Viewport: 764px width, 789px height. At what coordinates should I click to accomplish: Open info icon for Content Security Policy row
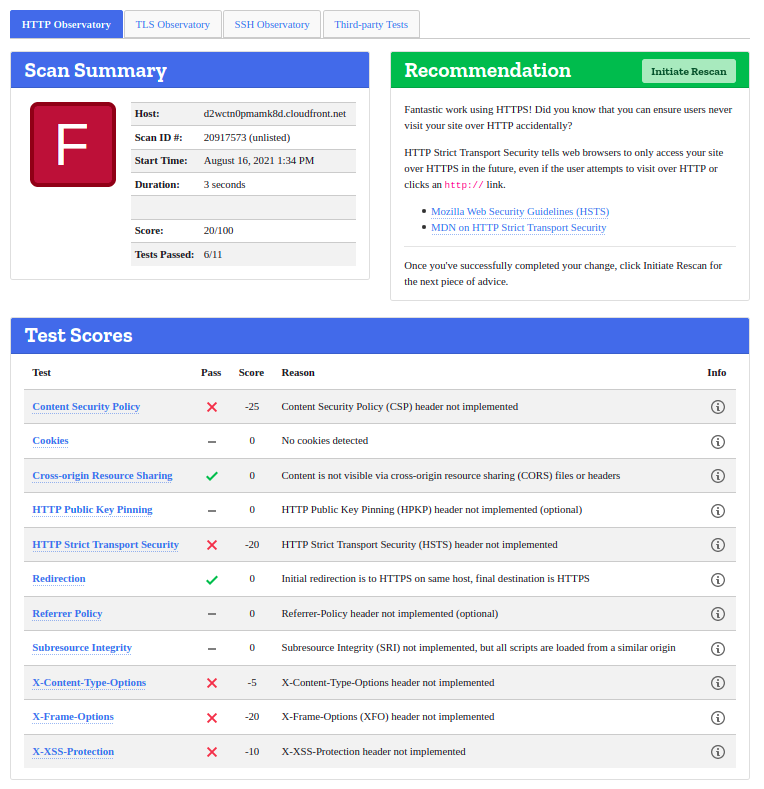717,407
